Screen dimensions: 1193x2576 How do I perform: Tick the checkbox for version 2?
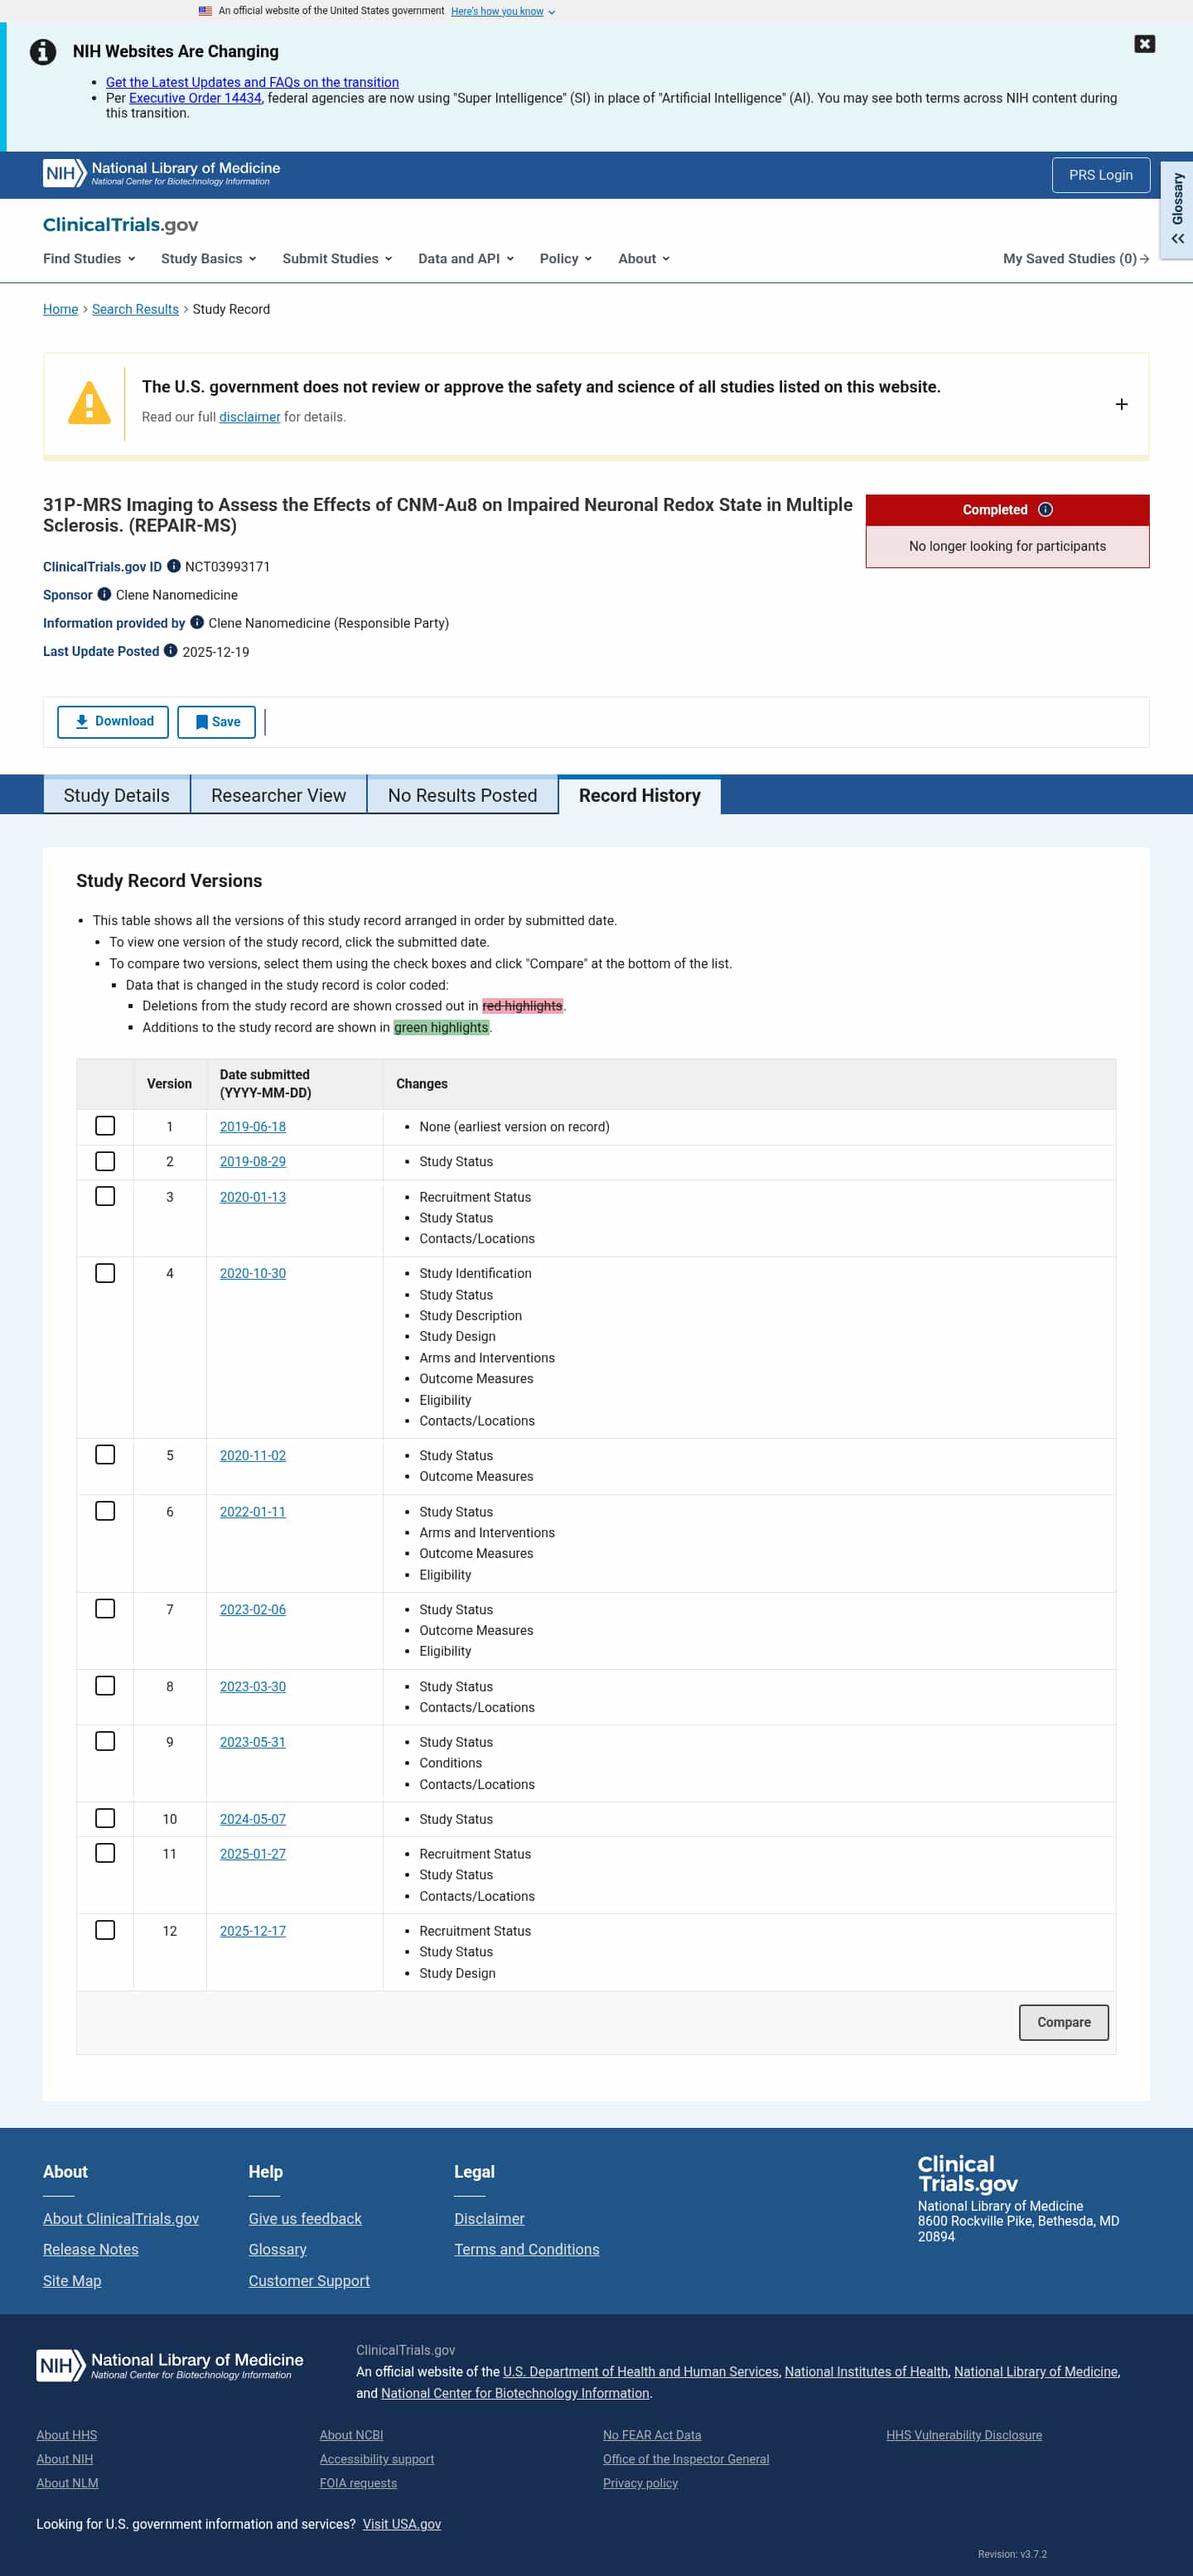pos(105,1161)
